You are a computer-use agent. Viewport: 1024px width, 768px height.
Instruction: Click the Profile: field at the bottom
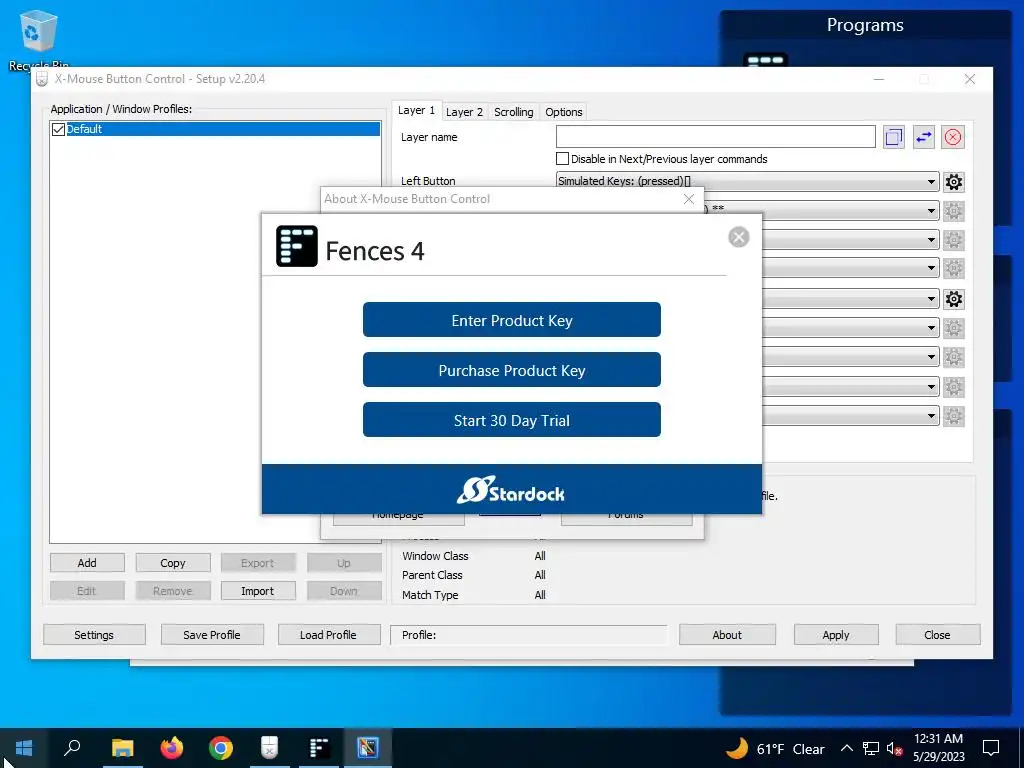click(529, 635)
